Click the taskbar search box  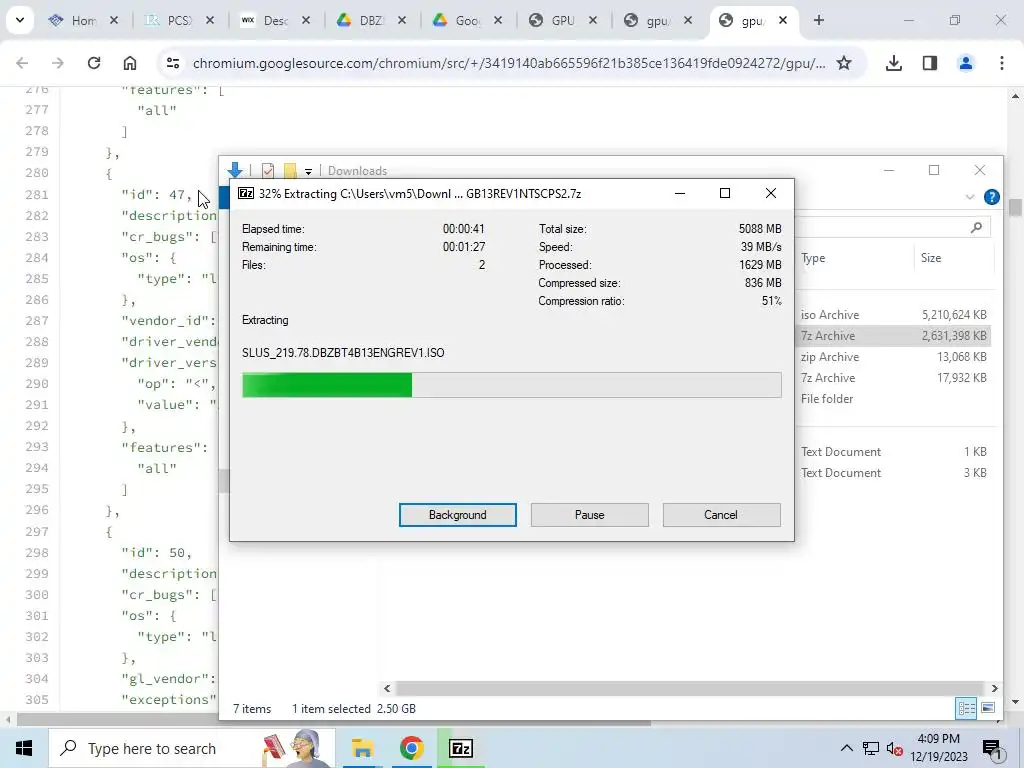coord(192,748)
